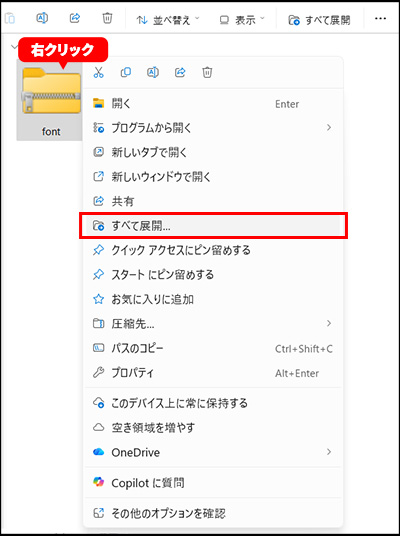Choose 新しいタブで開く menu entry
This screenshot has height=536, width=400.
click(x=213, y=152)
